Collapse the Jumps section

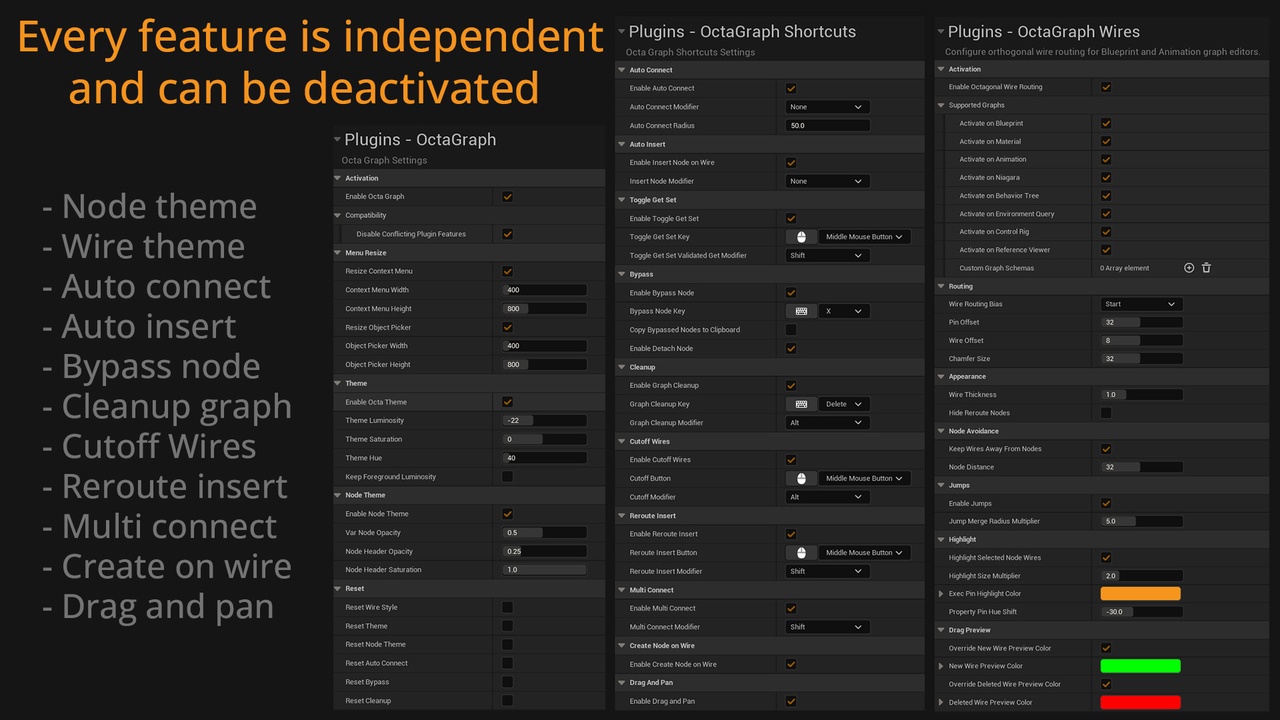pyautogui.click(x=940, y=485)
